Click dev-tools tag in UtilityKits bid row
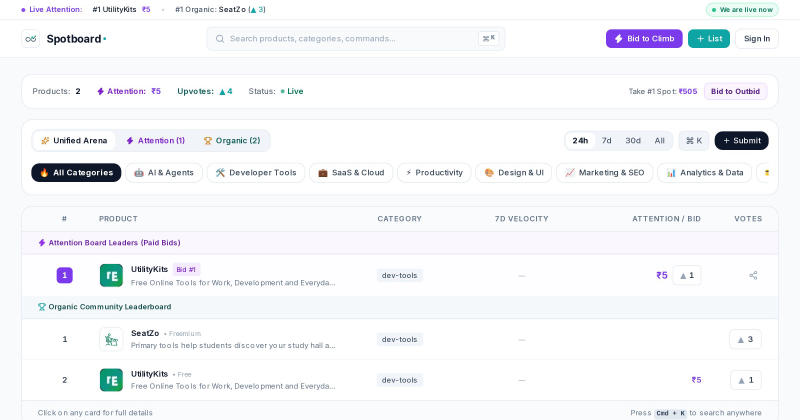Image resolution: width=800 pixels, height=420 pixels. pyautogui.click(x=399, y=276)
